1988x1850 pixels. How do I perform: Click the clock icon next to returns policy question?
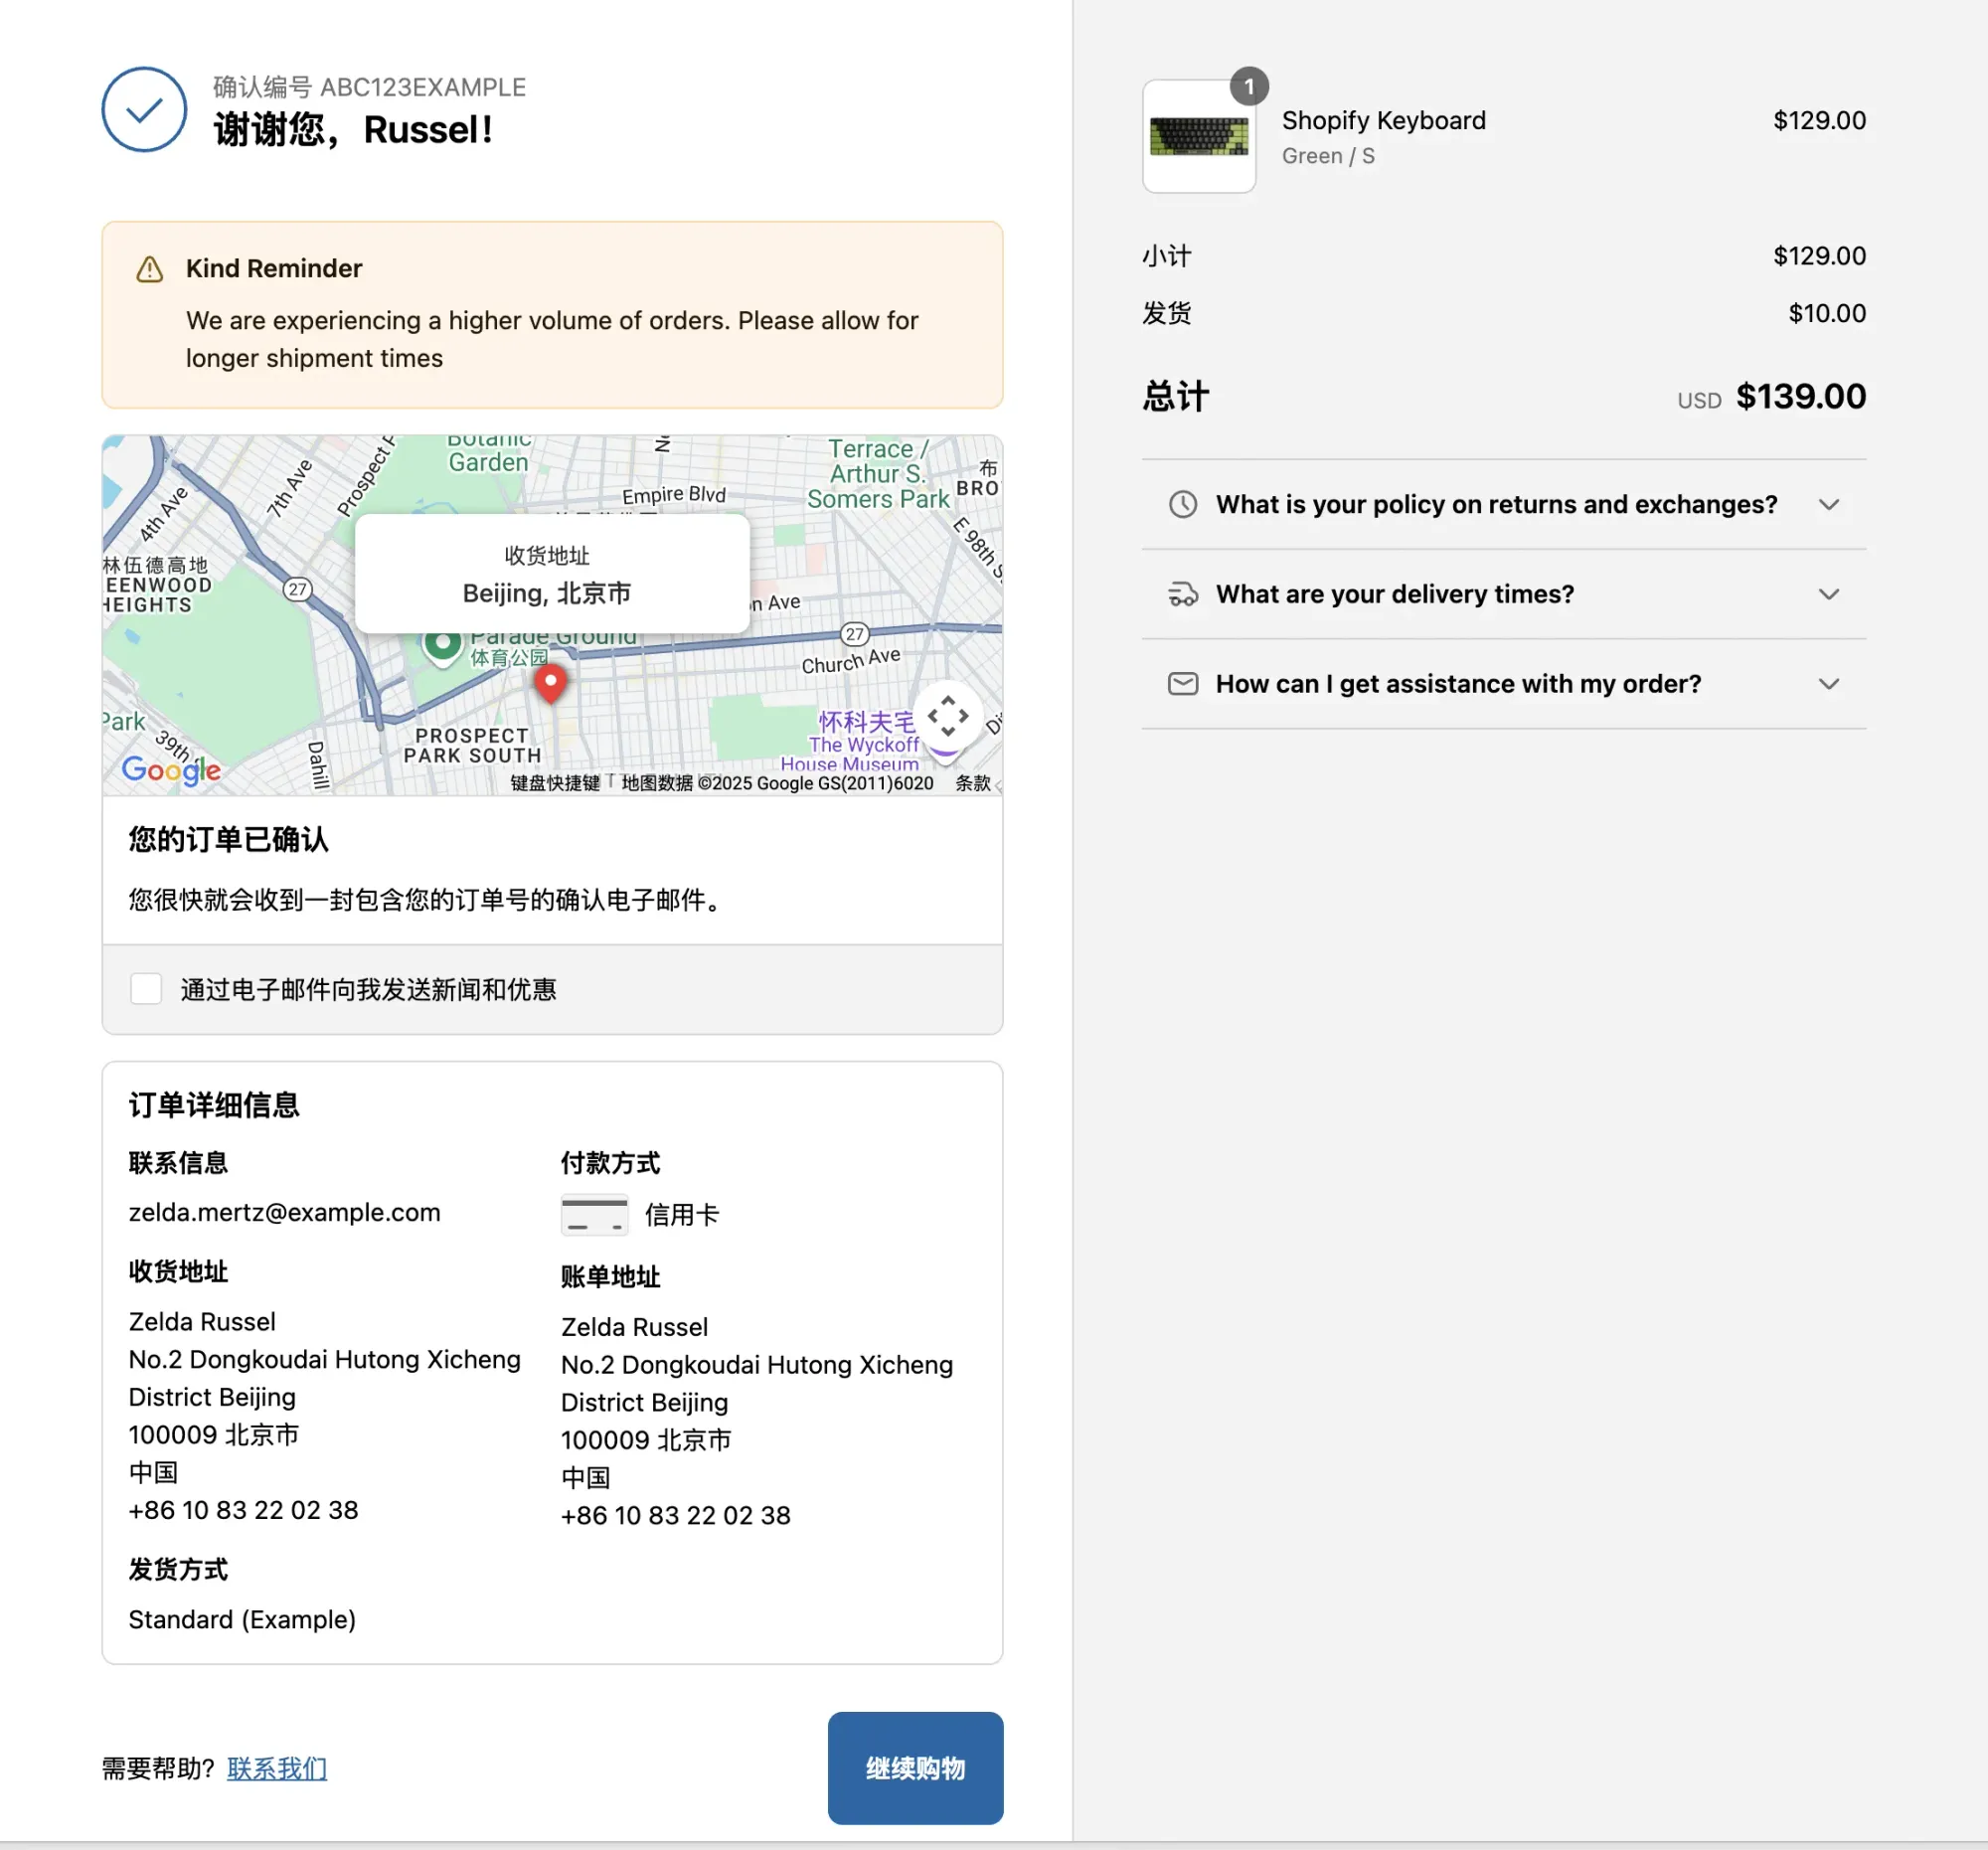[1183, 504]
